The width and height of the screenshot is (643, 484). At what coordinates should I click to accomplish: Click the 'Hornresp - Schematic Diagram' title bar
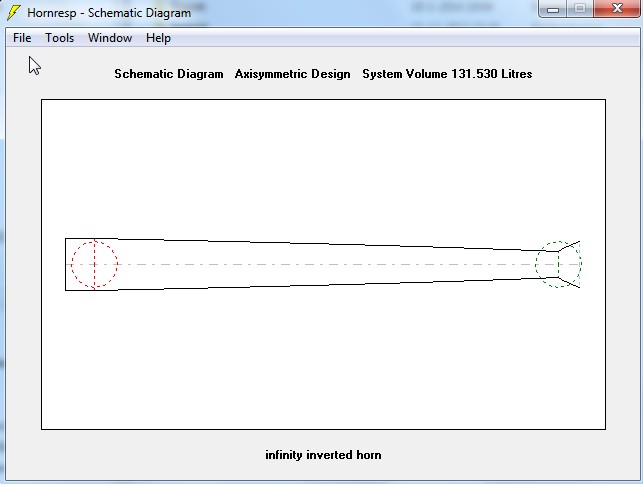[109, 13]
